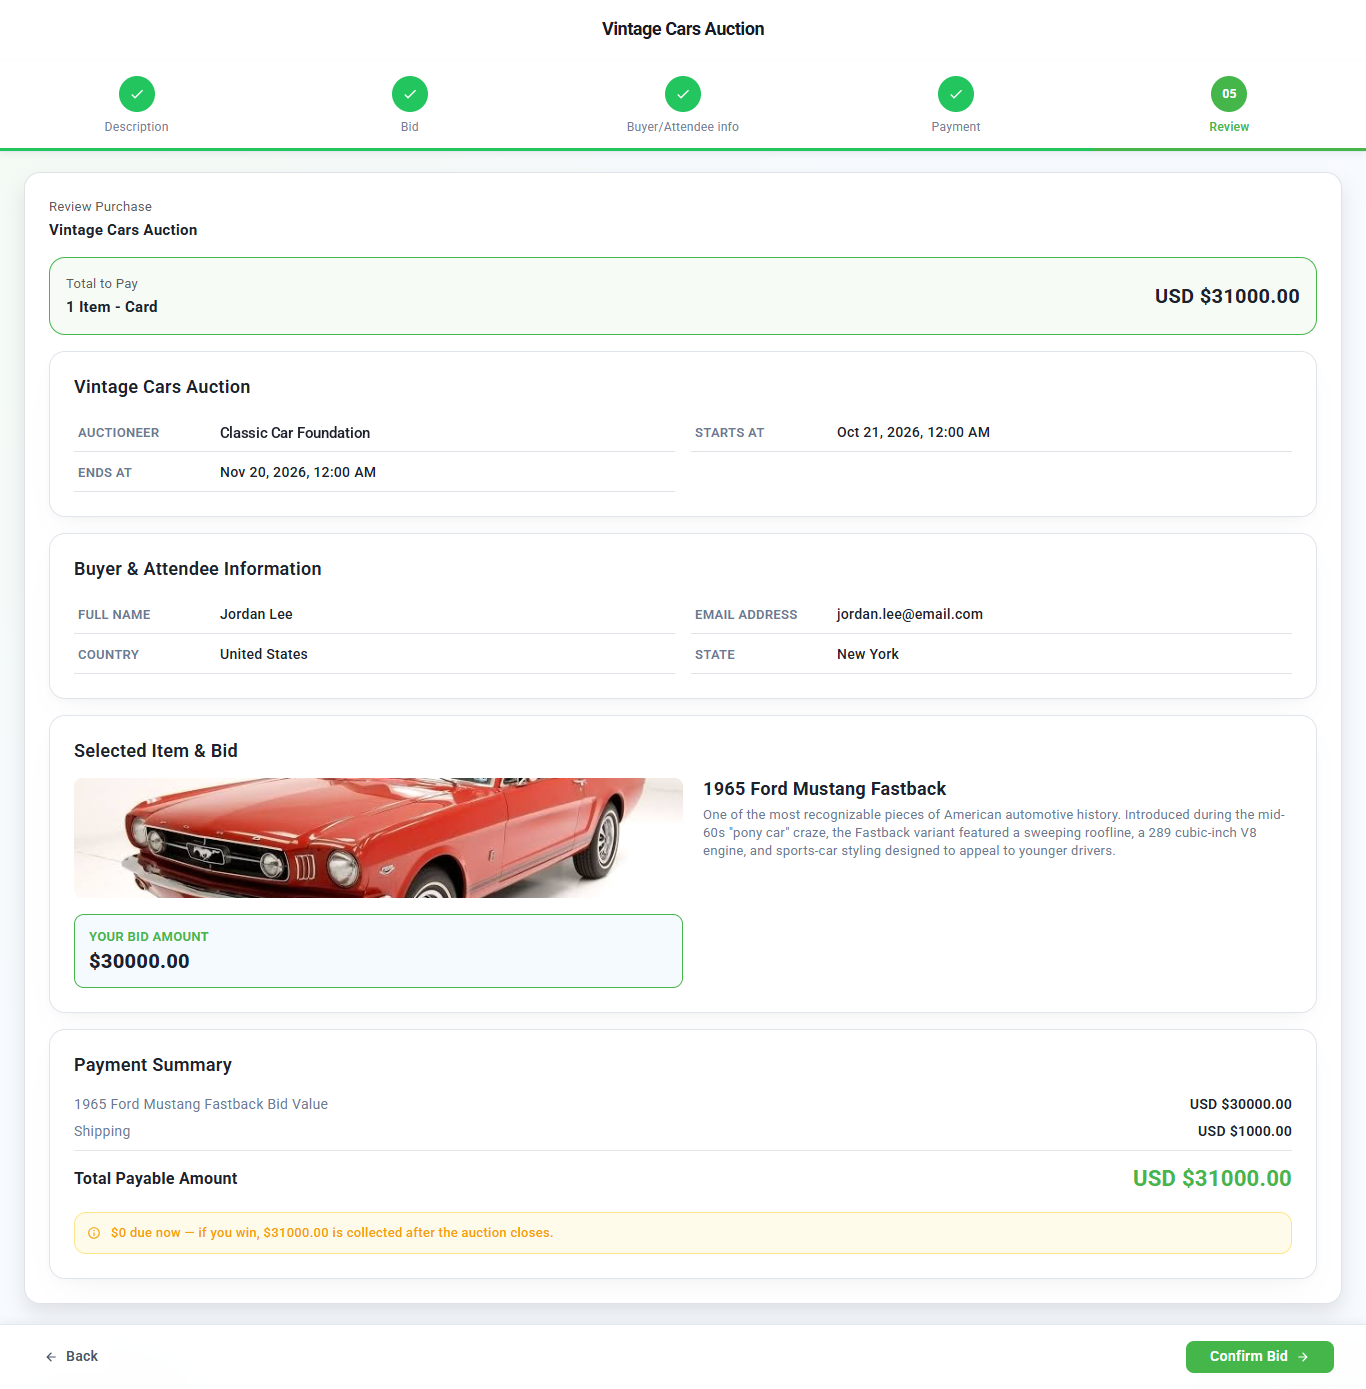Click the '1 Item - Card' text

[112, 307]
